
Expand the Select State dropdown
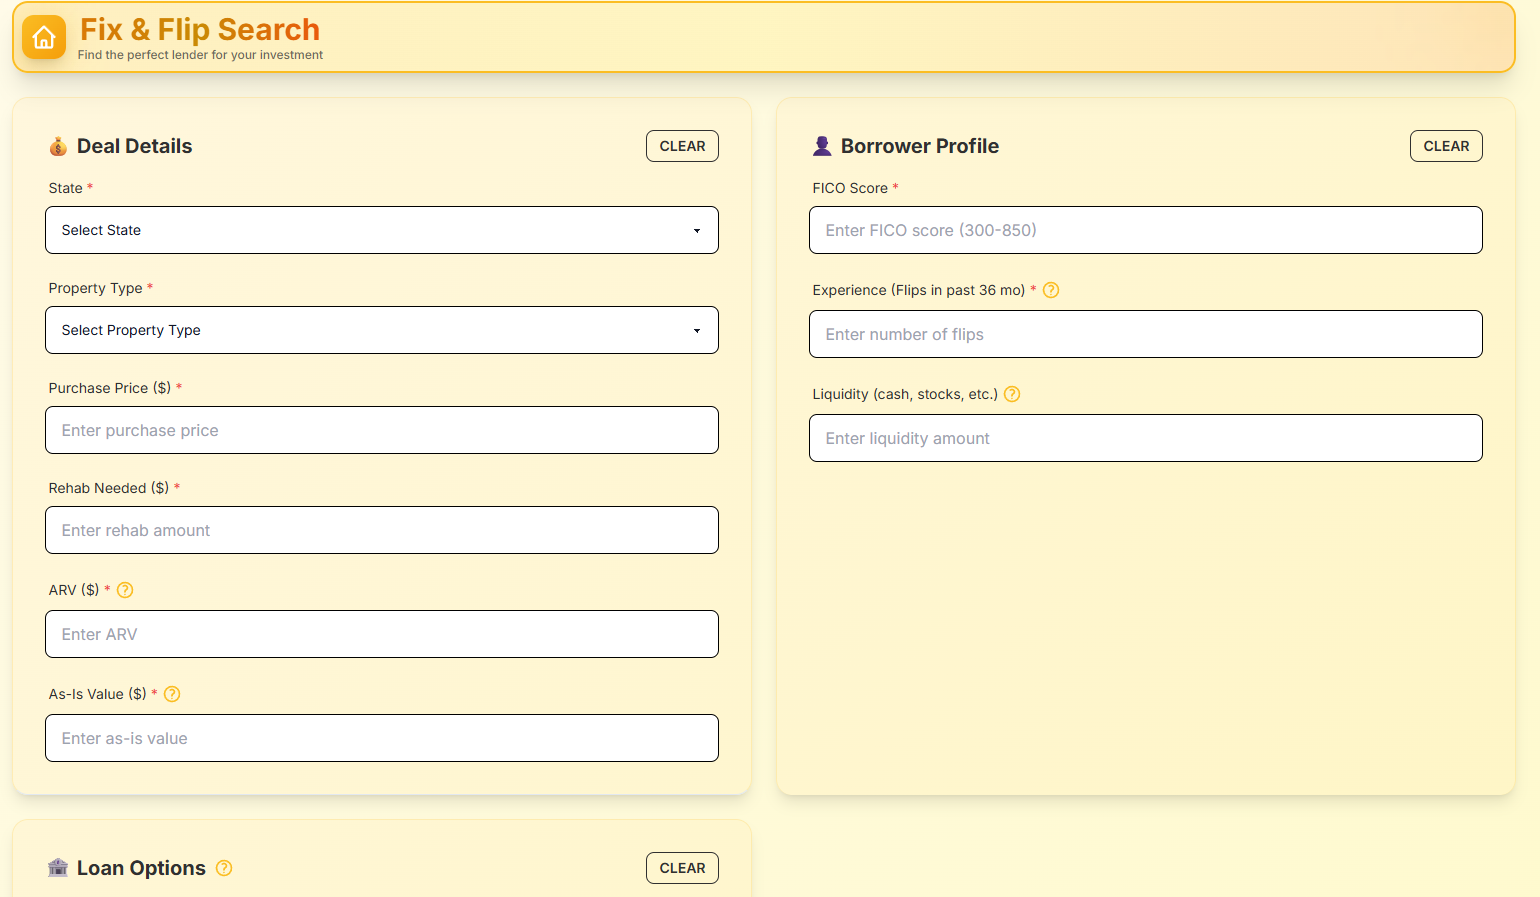click(x=382, y=230)
